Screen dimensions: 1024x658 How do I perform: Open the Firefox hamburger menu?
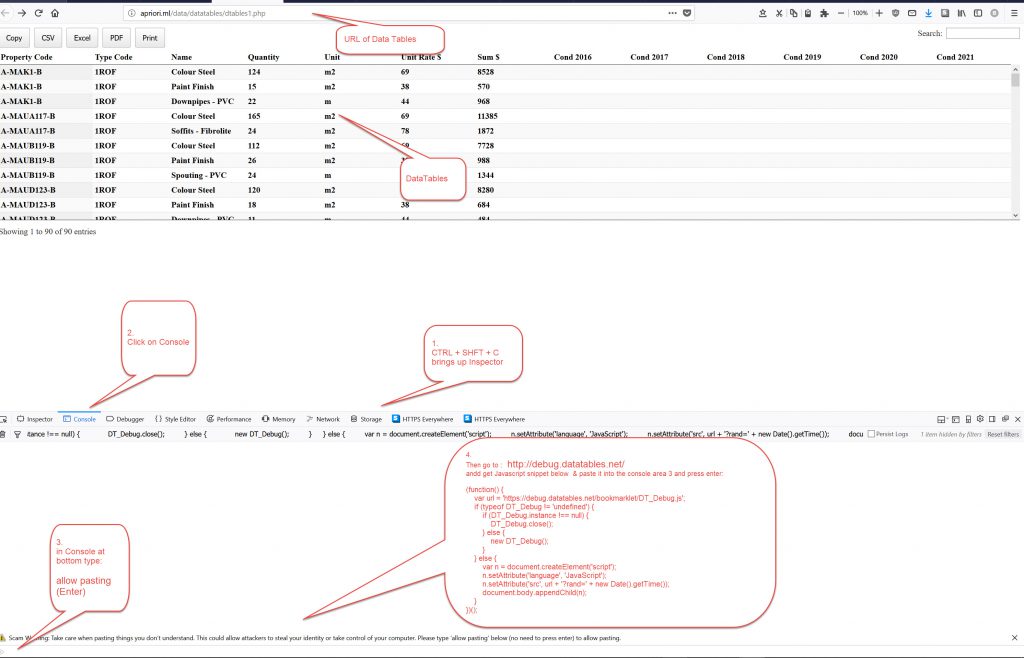pyautogui.click(x=1011, y=14)
